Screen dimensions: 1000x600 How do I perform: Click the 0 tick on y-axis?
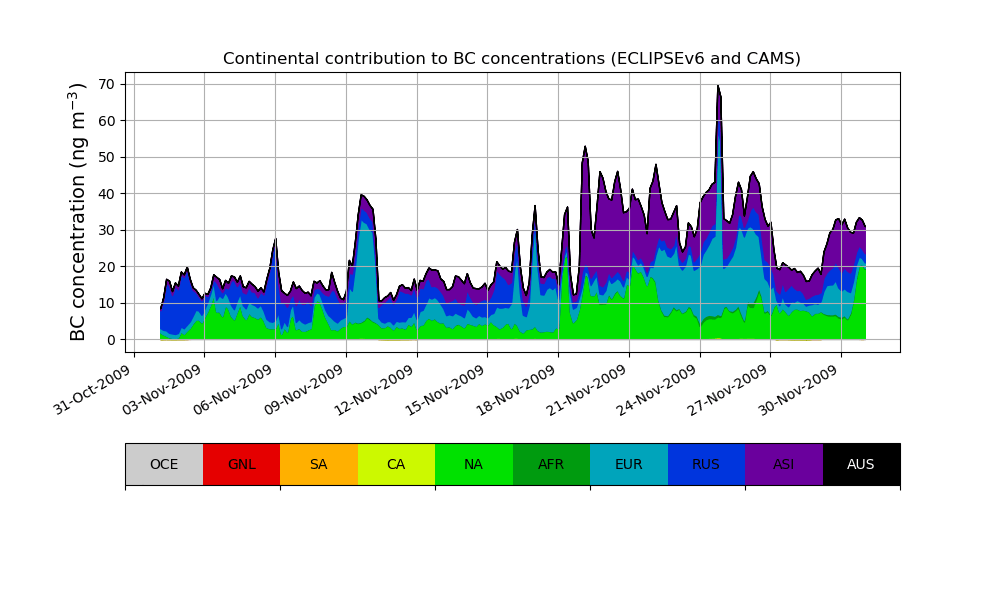(x=112, y=340)
